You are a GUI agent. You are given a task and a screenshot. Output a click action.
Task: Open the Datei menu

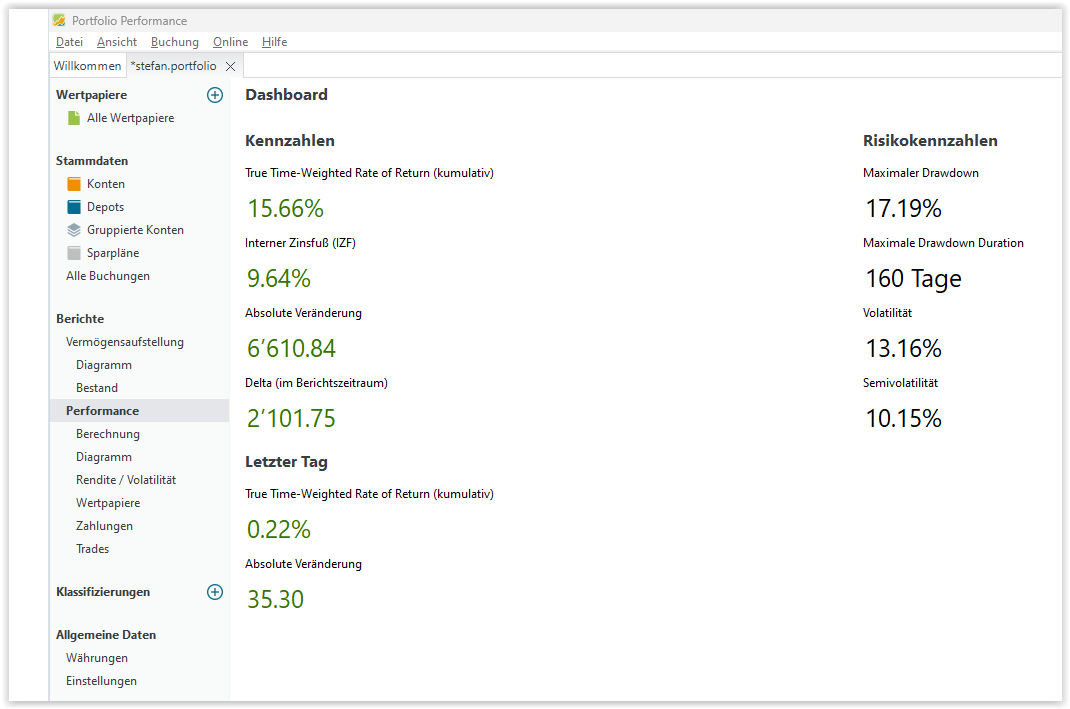tap(69, 42)
